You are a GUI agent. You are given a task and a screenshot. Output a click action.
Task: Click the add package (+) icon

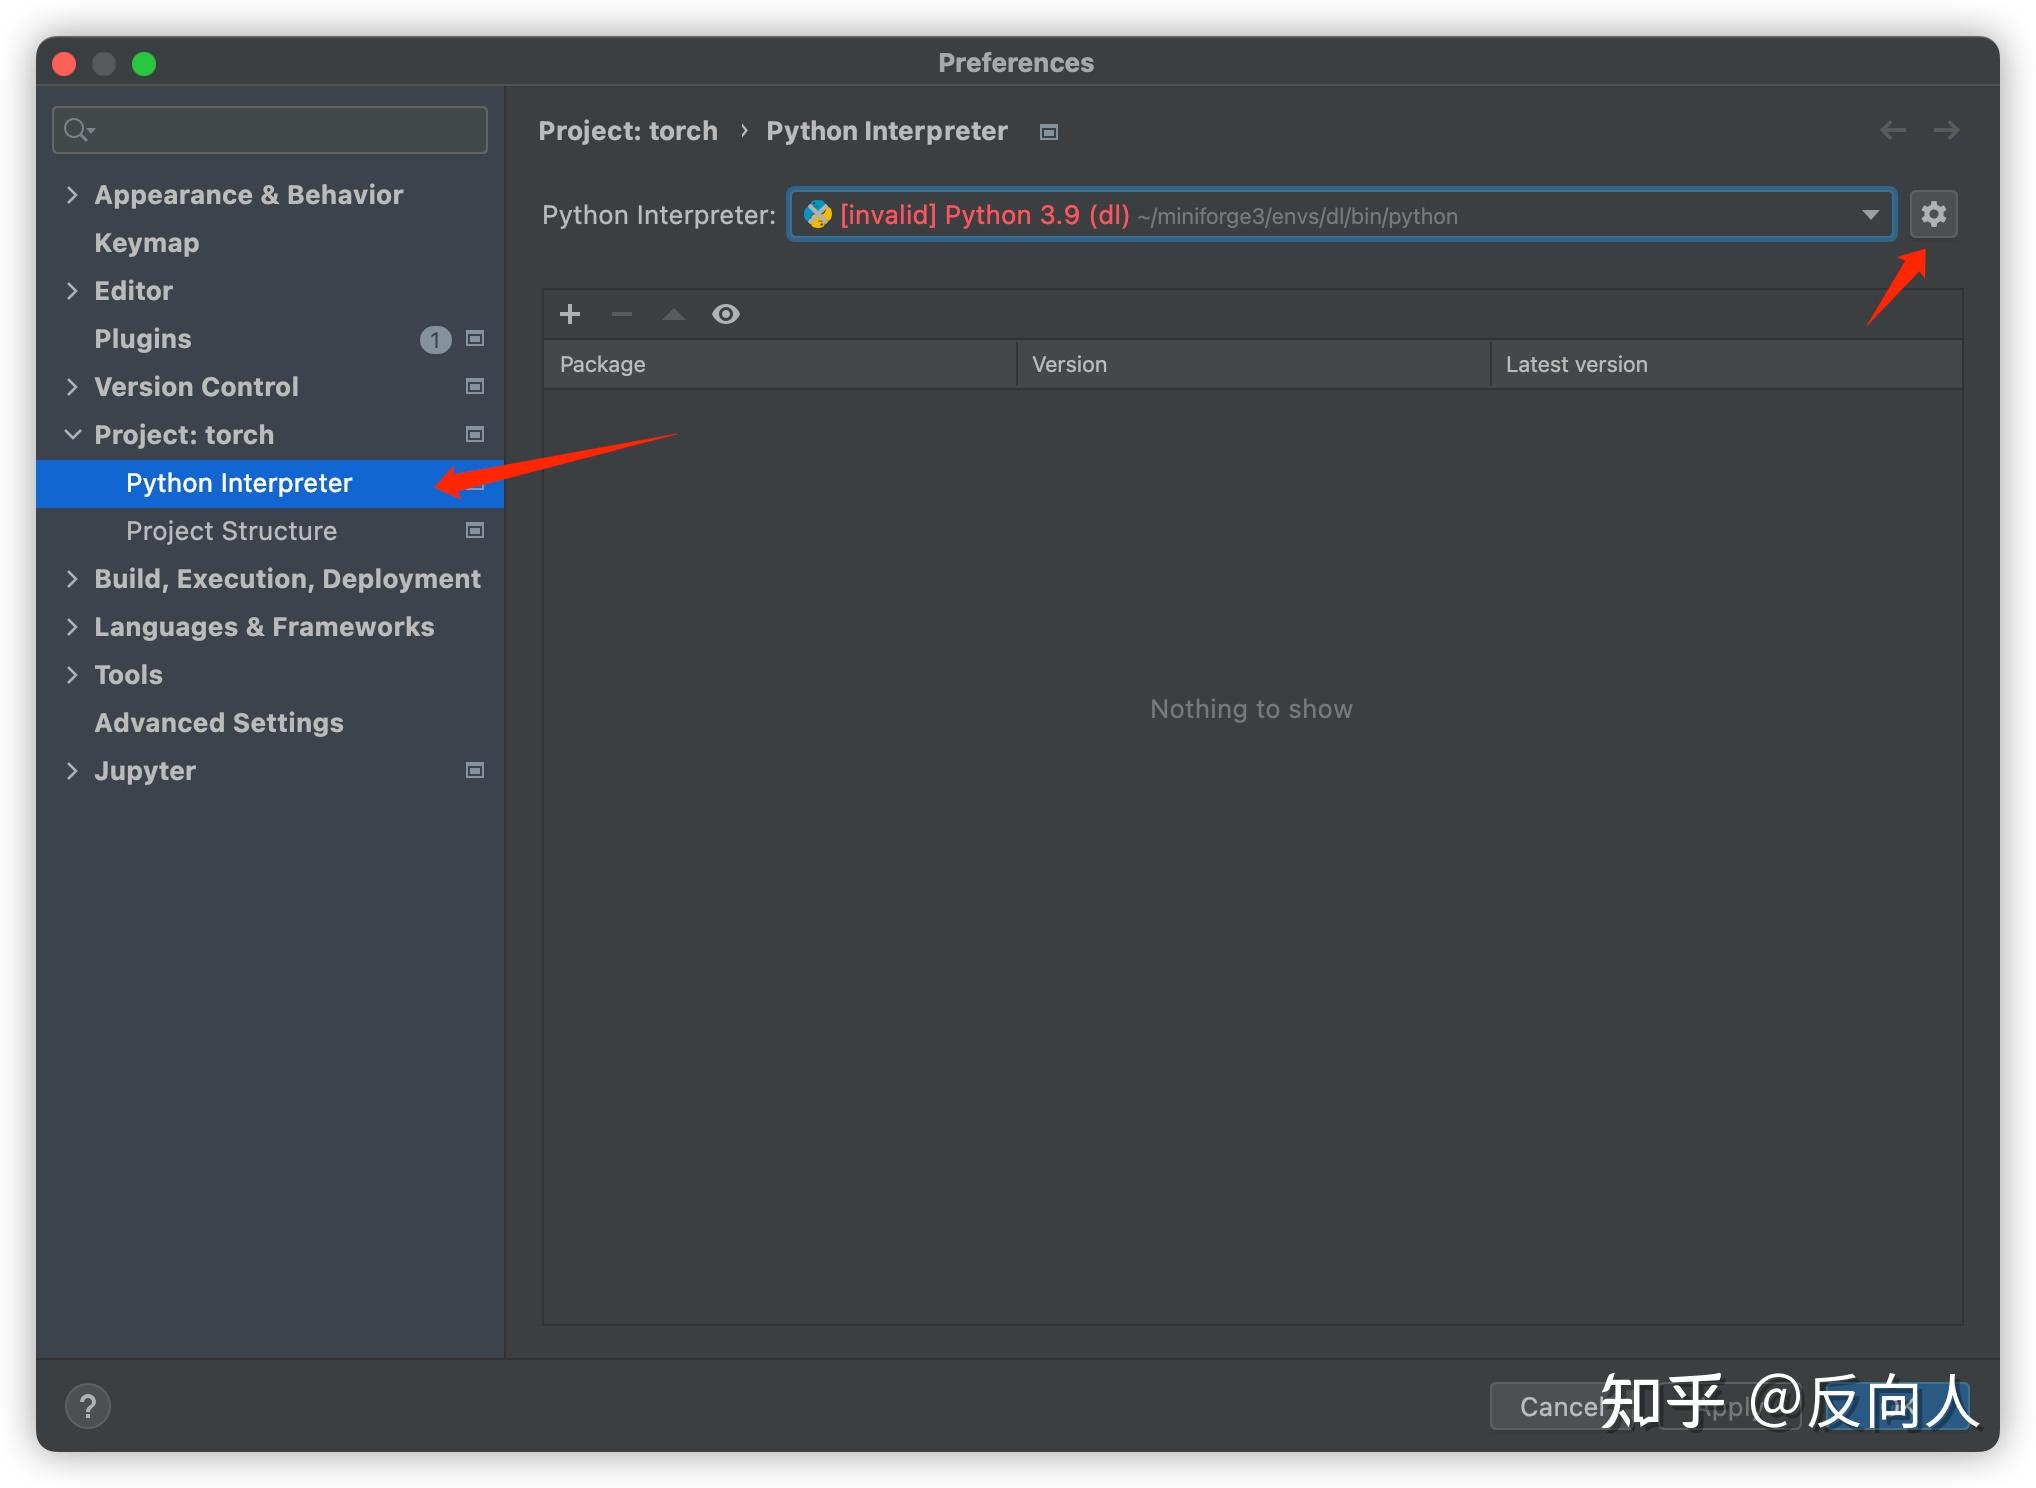pos(569,313)
